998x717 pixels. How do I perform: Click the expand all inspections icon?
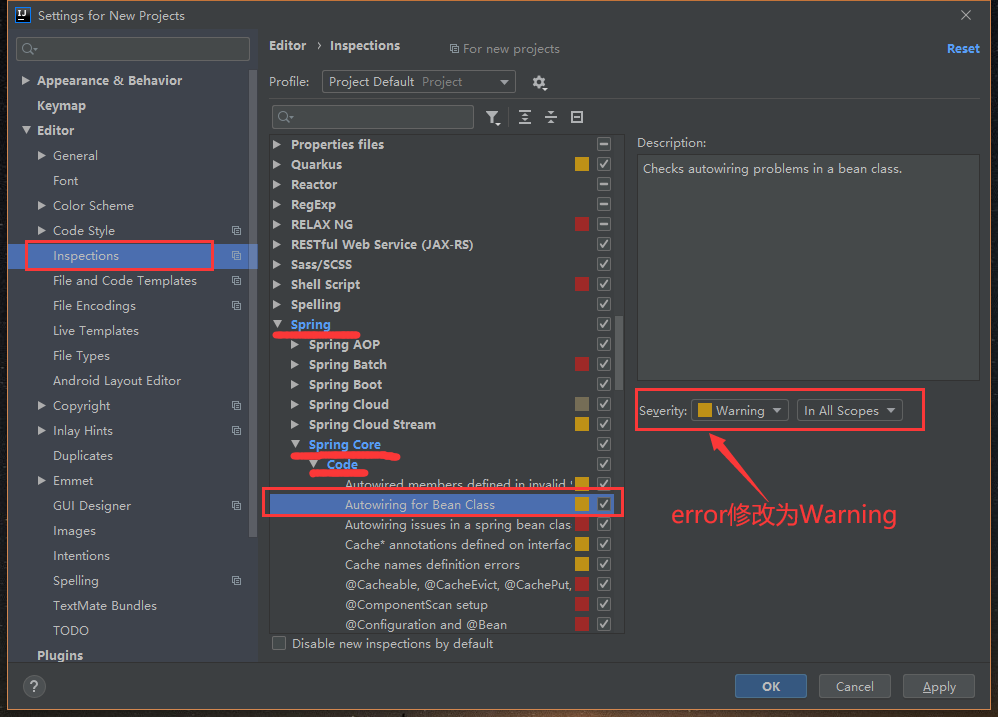524,117
